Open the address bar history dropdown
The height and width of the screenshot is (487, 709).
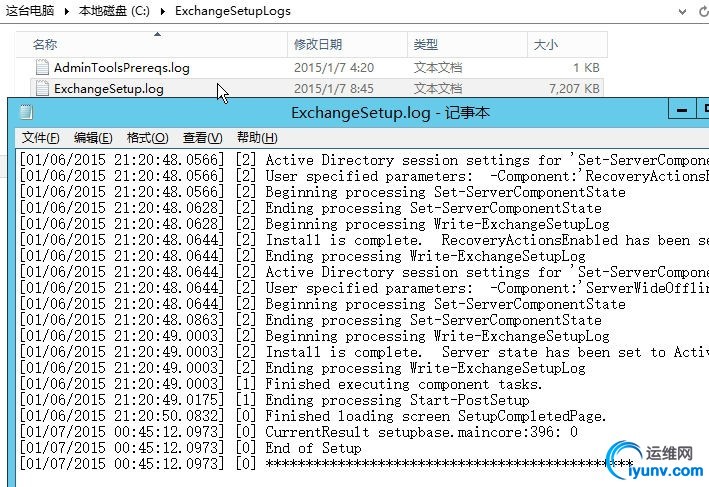(682, 12)
